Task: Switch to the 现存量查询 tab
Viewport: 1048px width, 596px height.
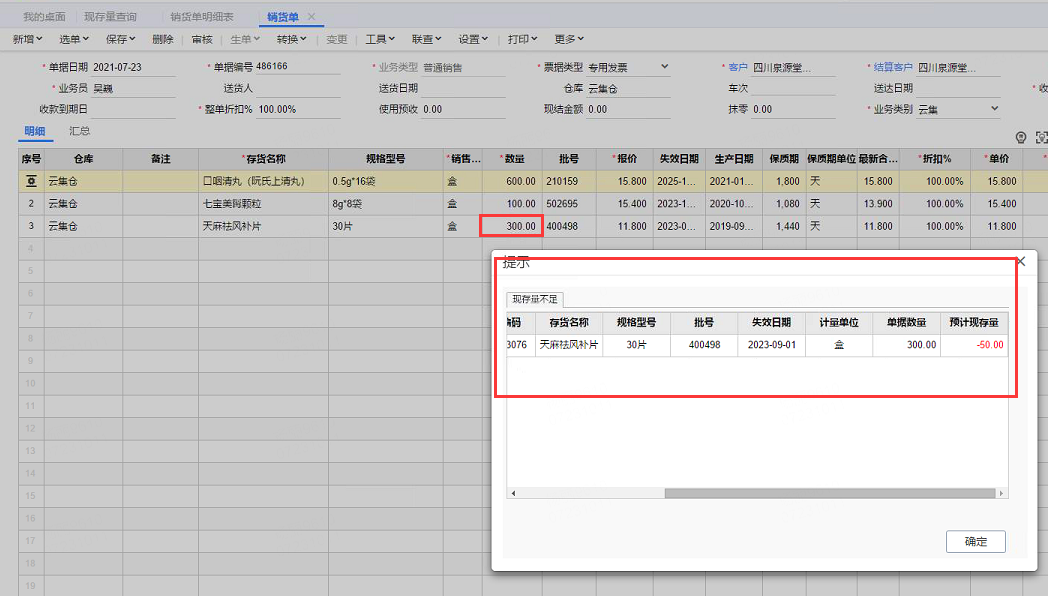Action: (x=110, y=17)
